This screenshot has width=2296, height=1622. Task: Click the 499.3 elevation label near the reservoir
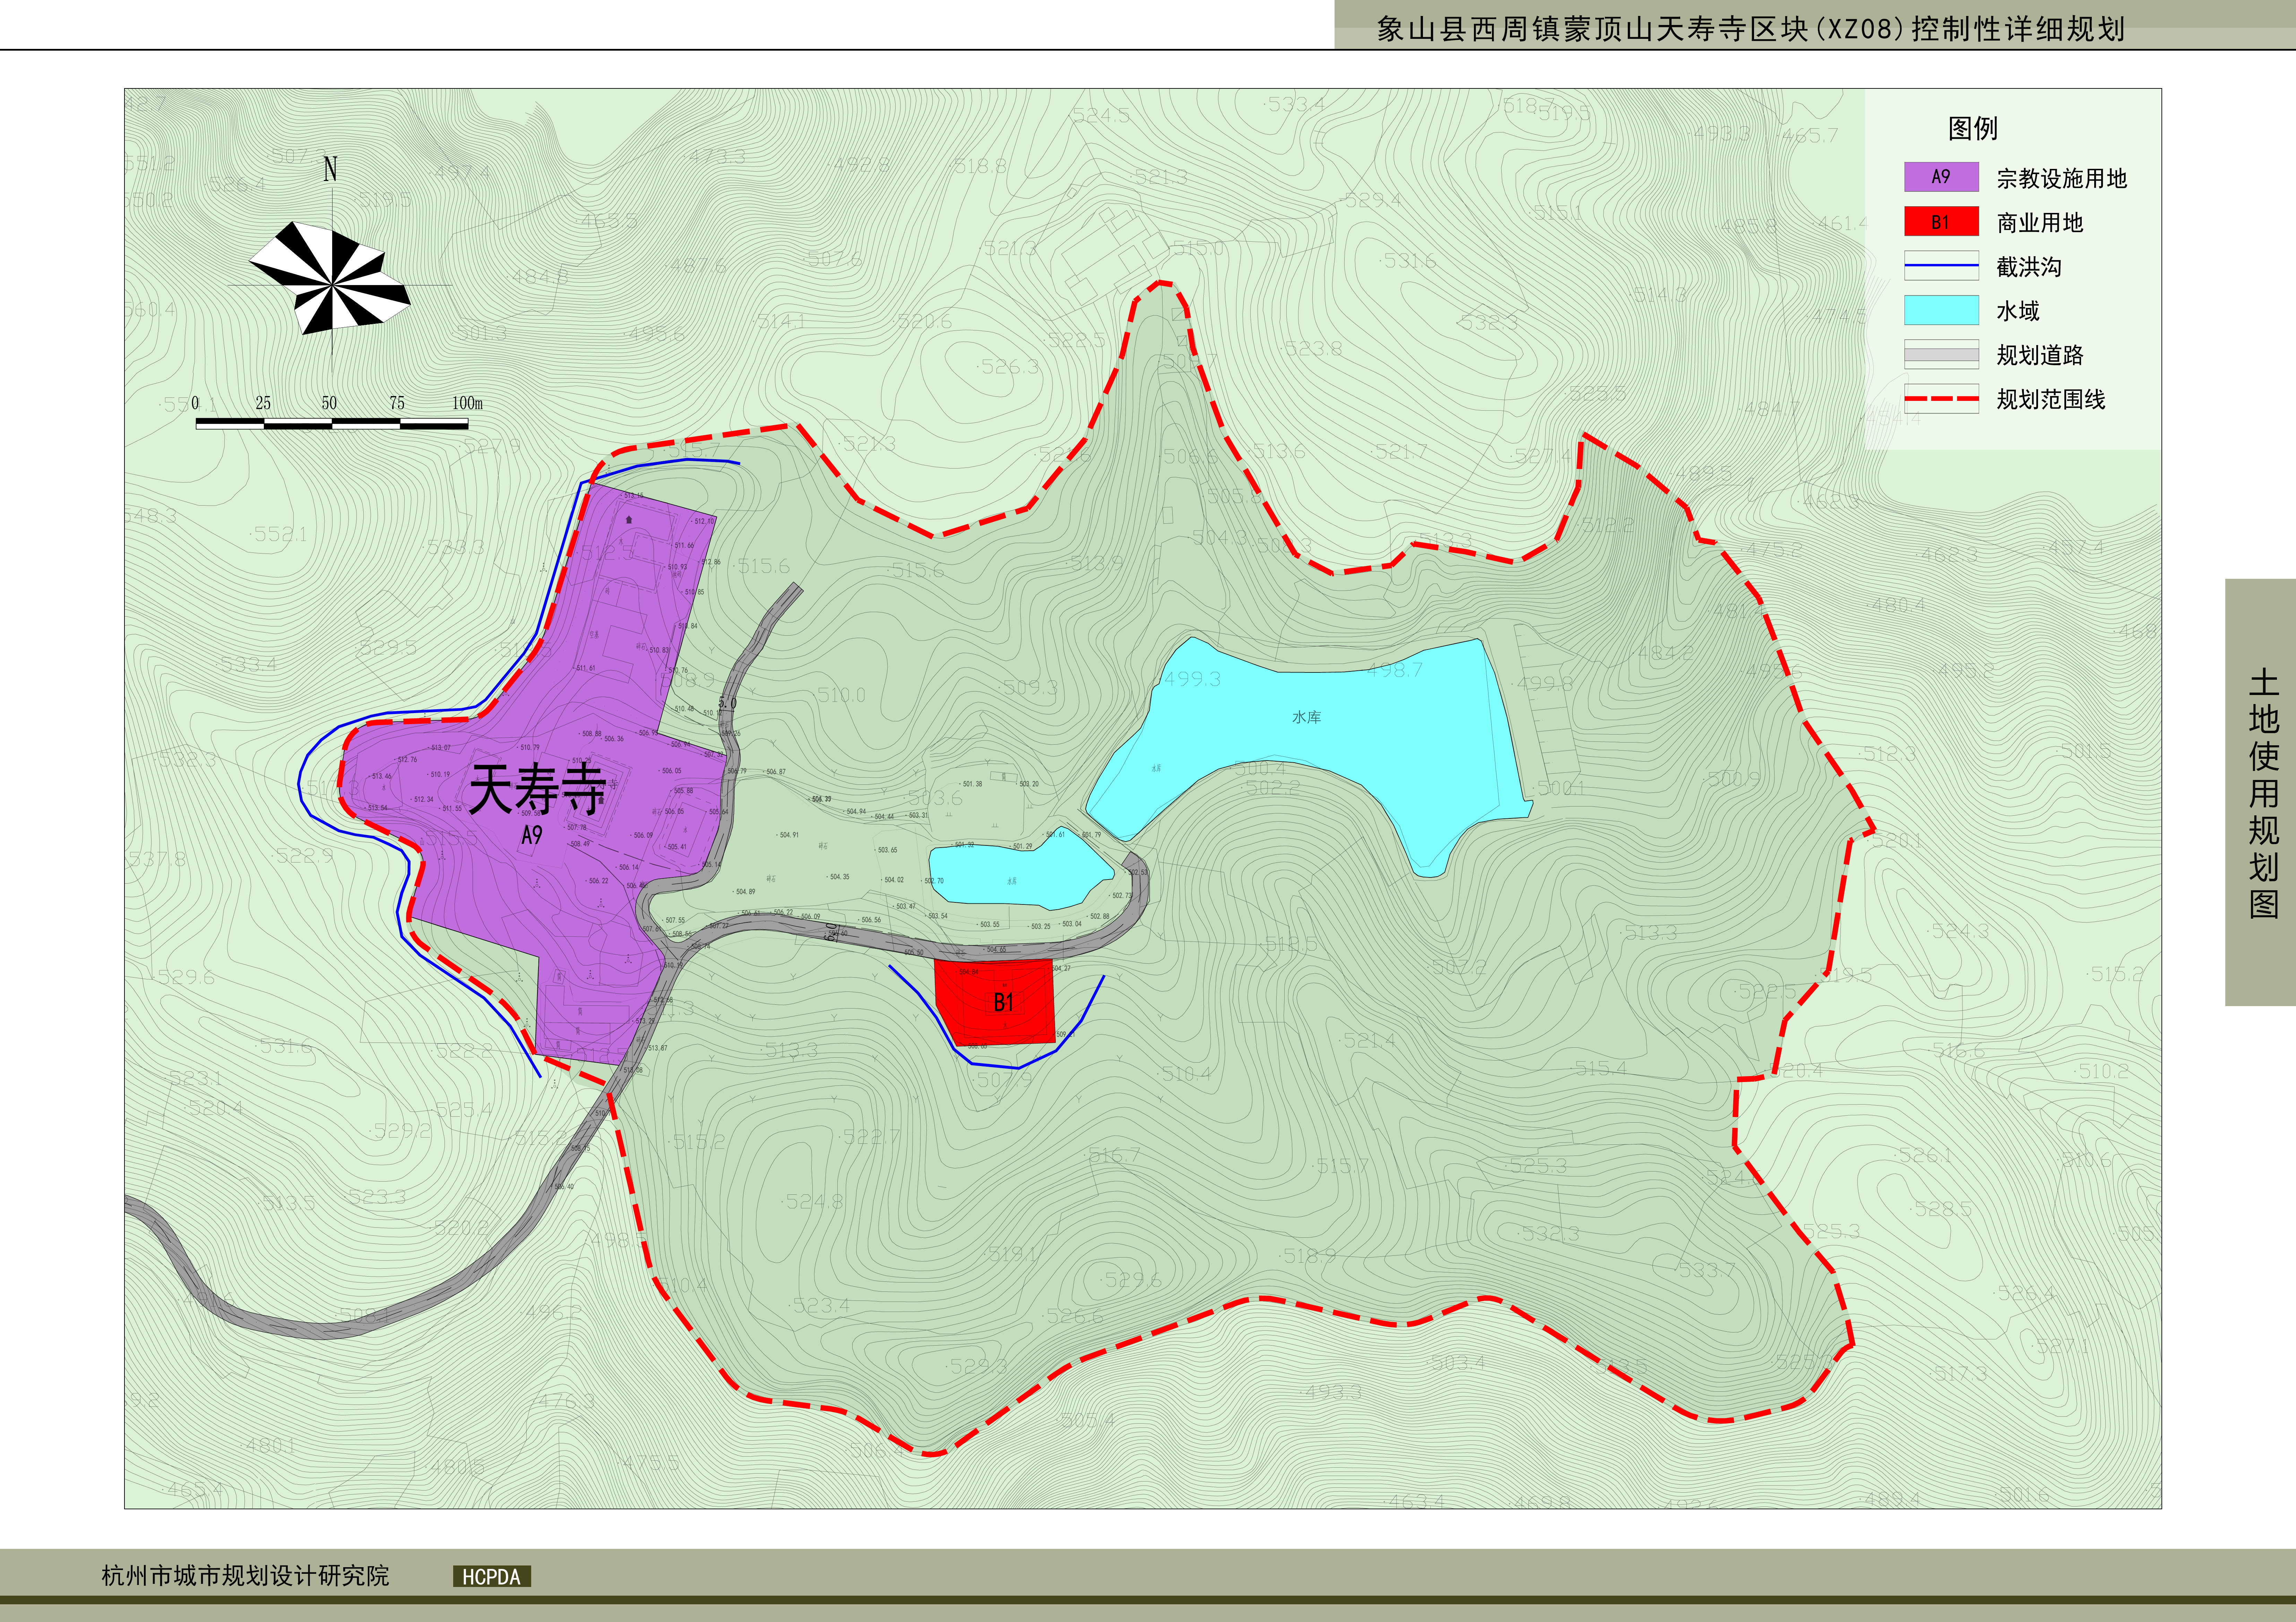1192,679
